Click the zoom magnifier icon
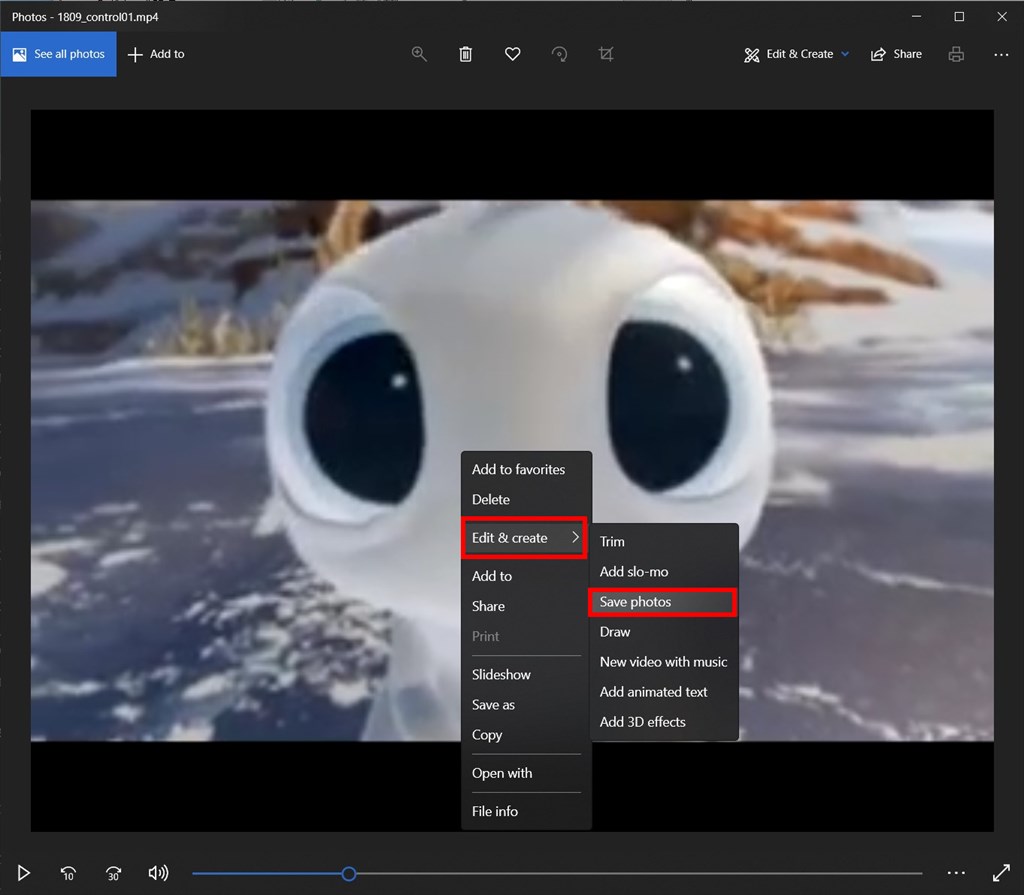Screen dimensions: 1024x895 419,54
